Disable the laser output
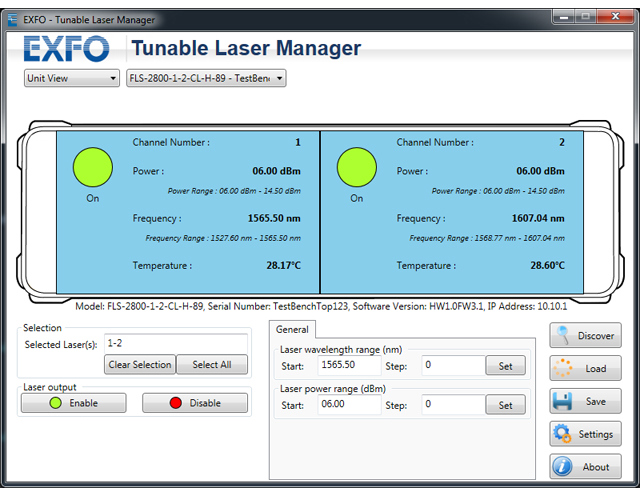 195,403
